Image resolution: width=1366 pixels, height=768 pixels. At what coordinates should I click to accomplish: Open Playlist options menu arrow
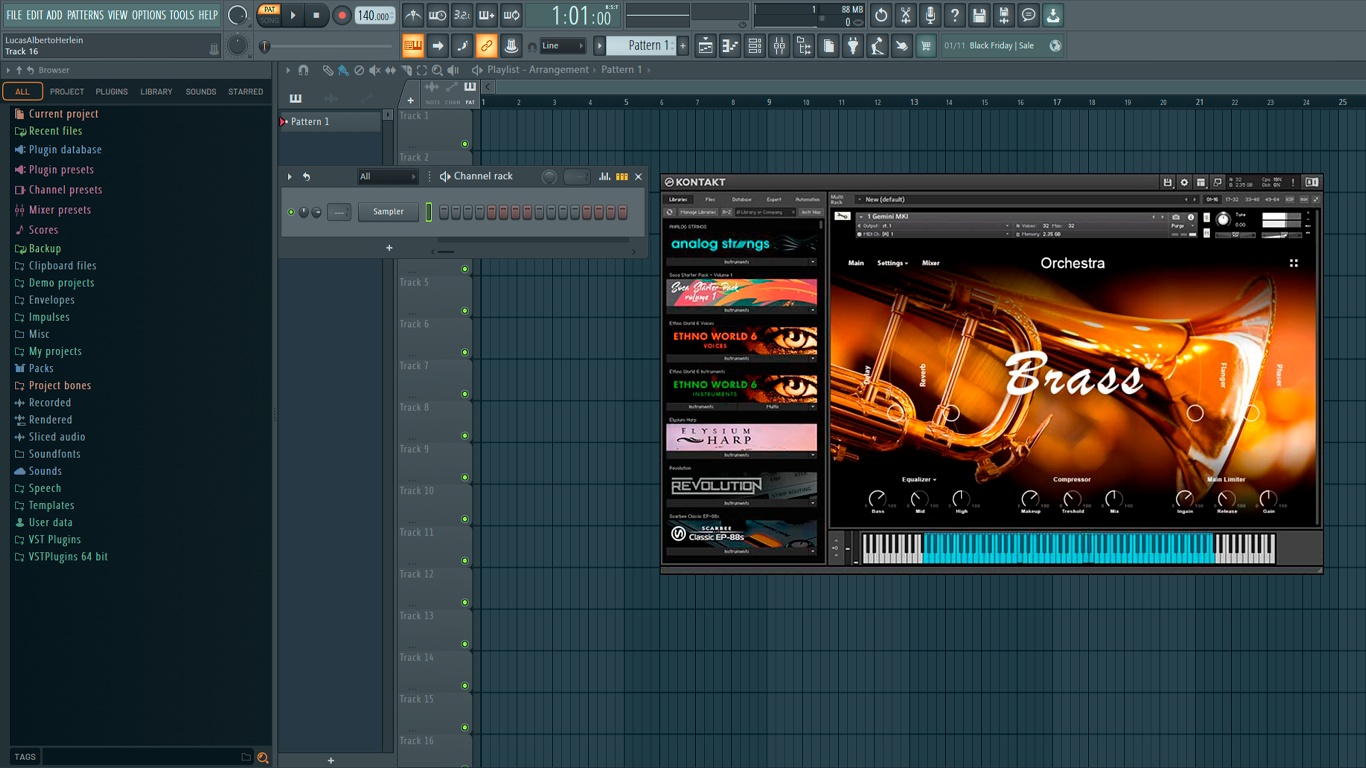click(289, 70)
